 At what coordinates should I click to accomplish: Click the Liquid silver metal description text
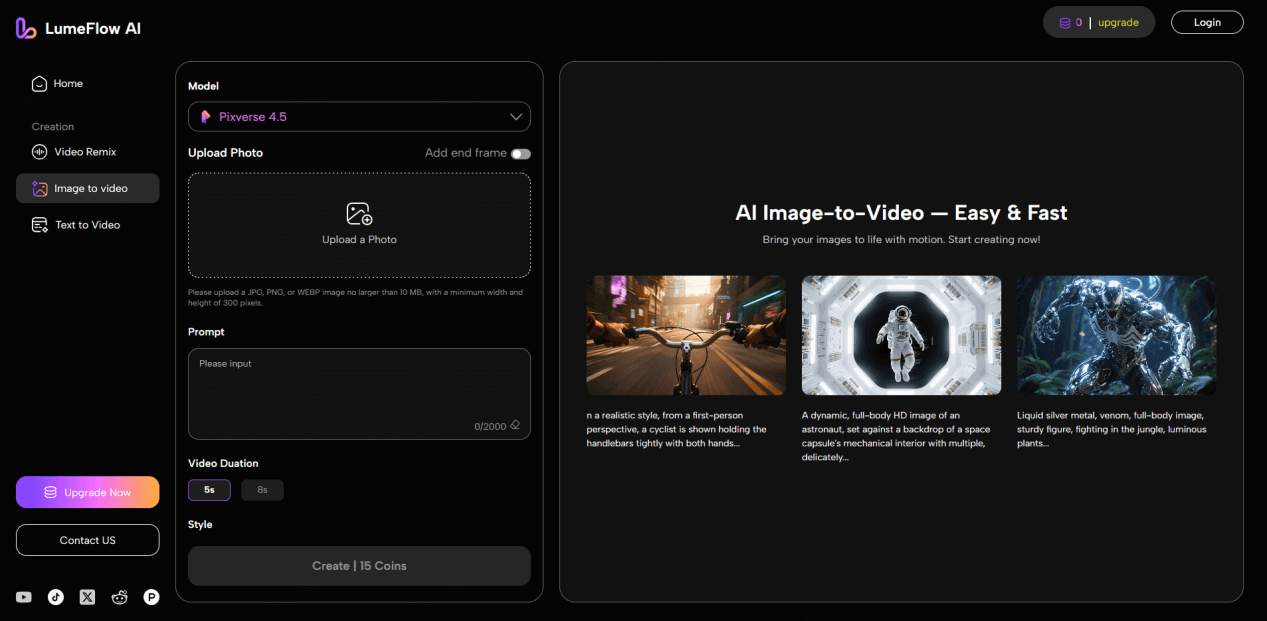(x=1112, y=429)
